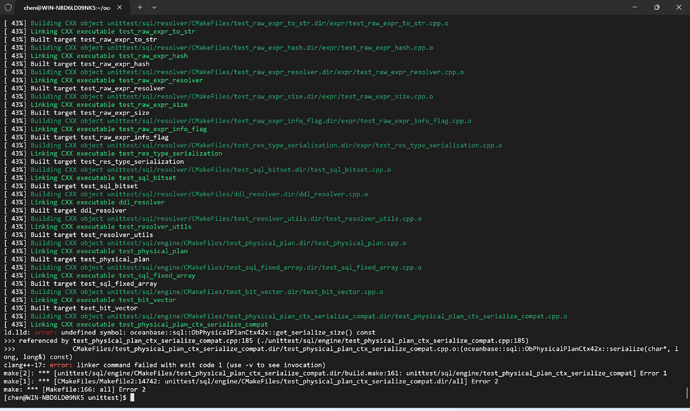Click 'Built target ddl_resolver' line
The width and height of the screenshot is (690, 411).
coord(65,211)
